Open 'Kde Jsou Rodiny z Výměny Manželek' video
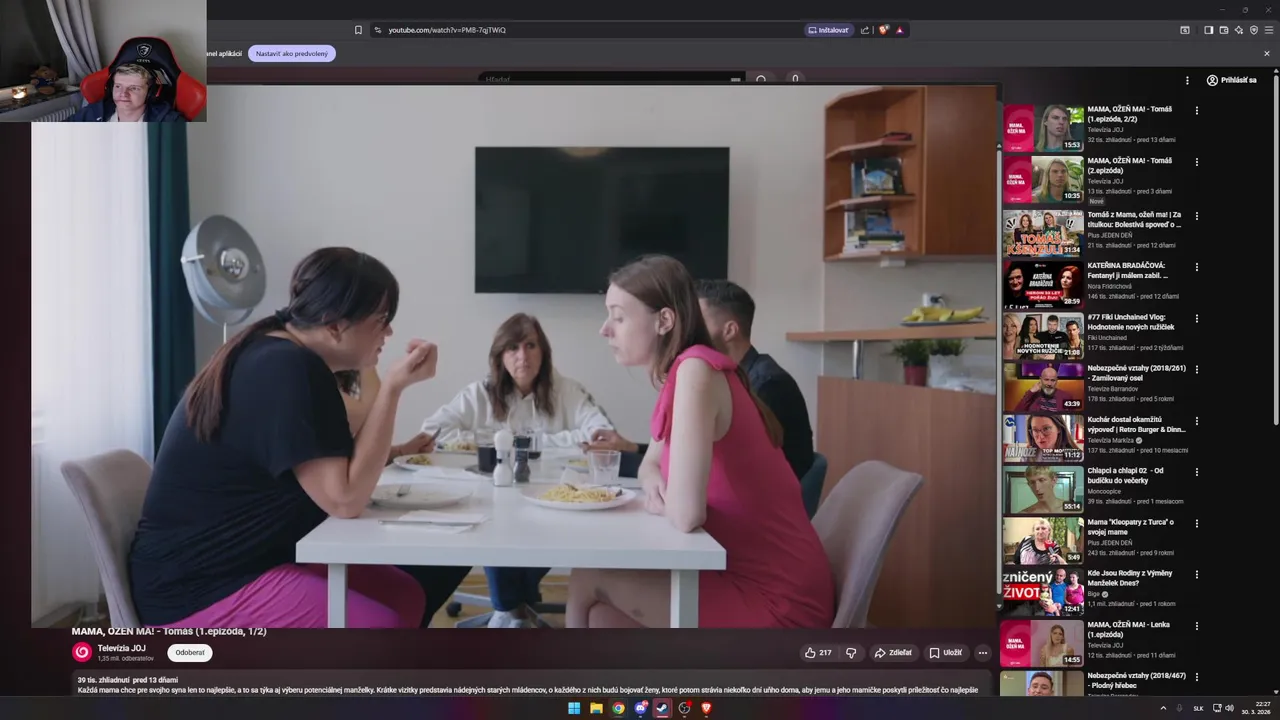 pos(1130,578)
